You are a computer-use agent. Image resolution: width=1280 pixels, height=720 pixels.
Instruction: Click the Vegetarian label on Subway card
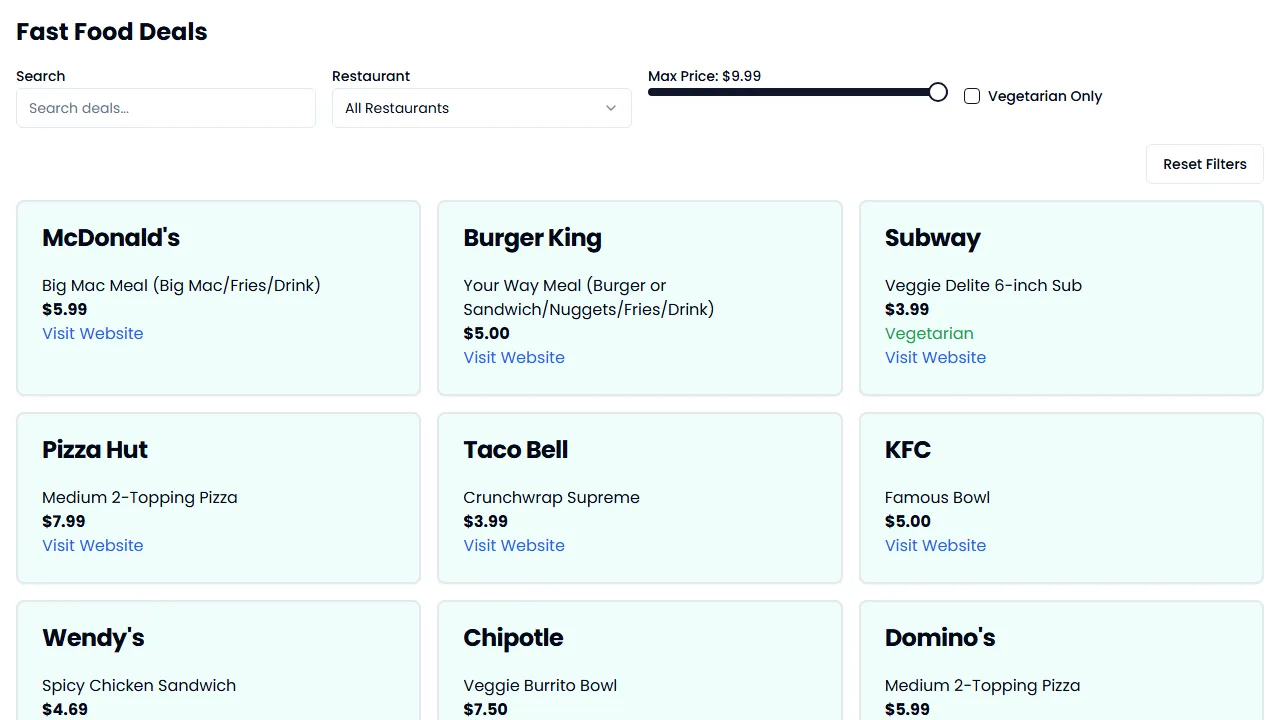929,334
